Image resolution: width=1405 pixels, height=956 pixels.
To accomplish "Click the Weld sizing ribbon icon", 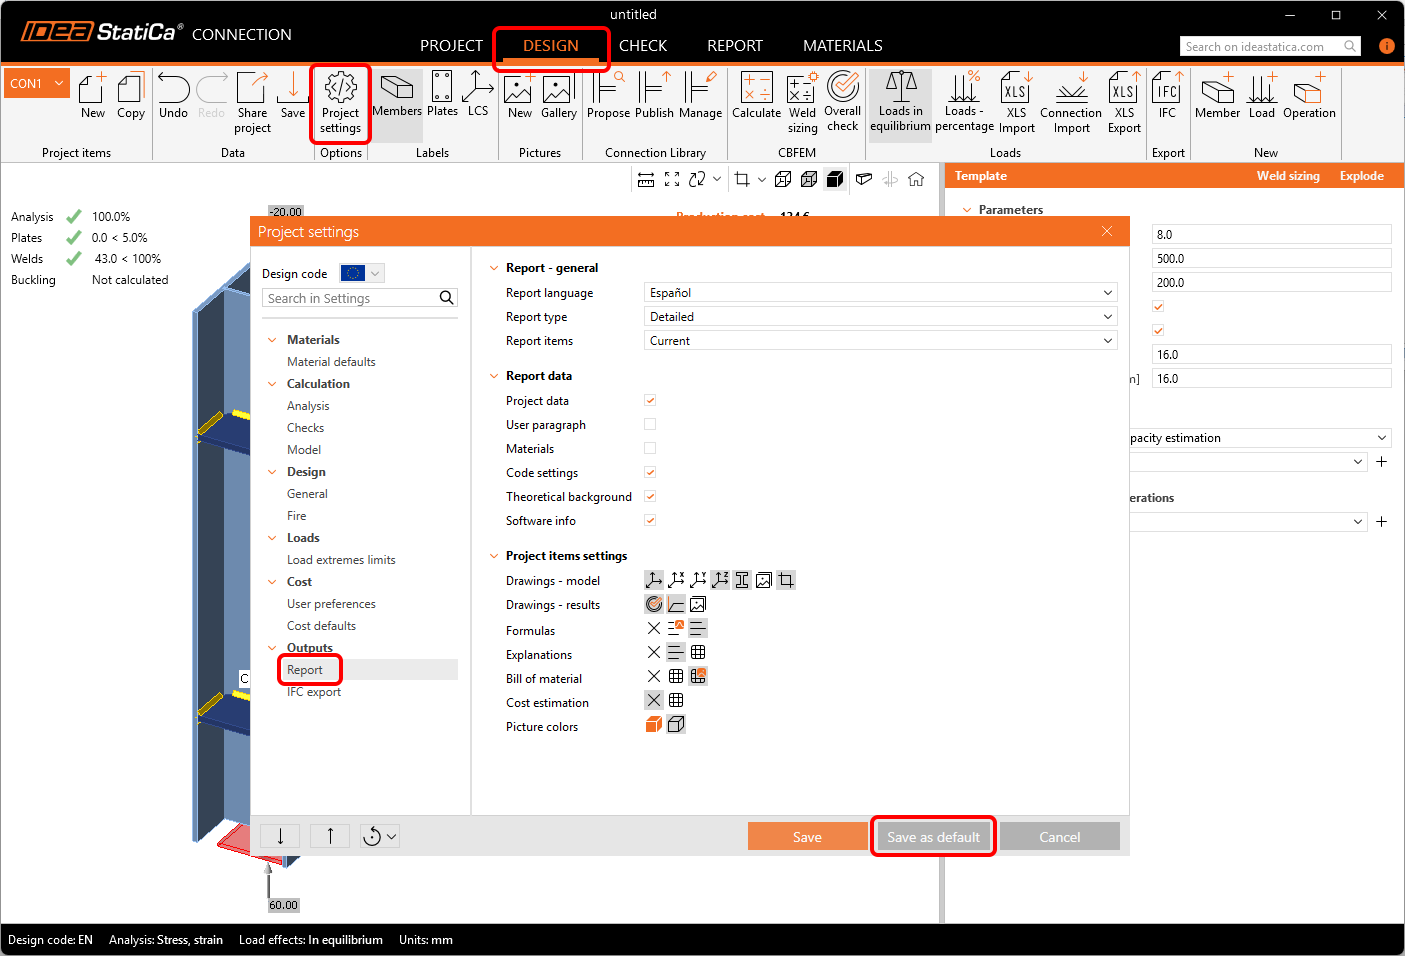I will coord(802,103).
